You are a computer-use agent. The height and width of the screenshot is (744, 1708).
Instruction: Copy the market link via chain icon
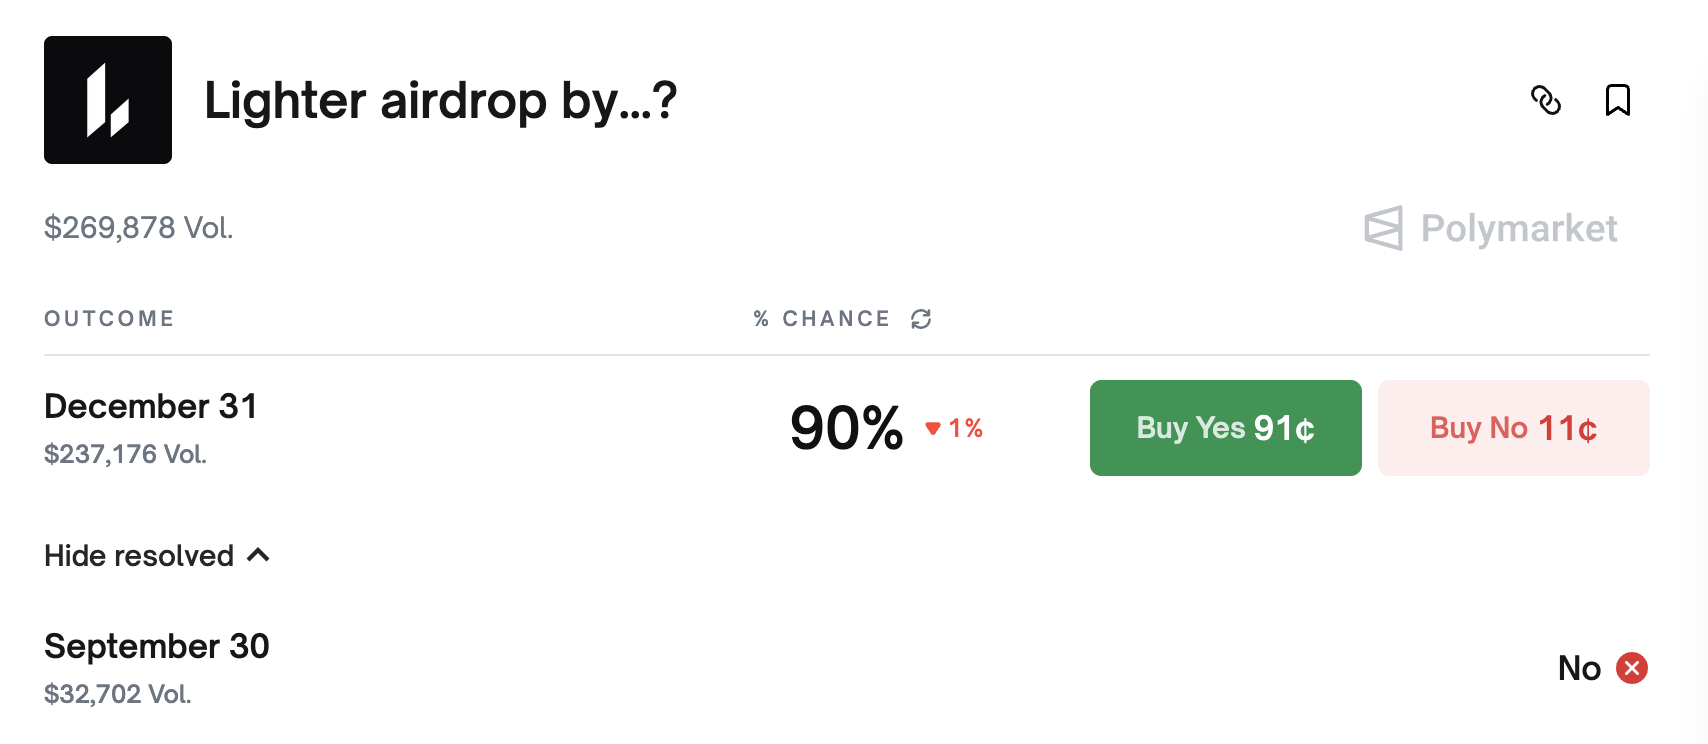click(1546, 100)
